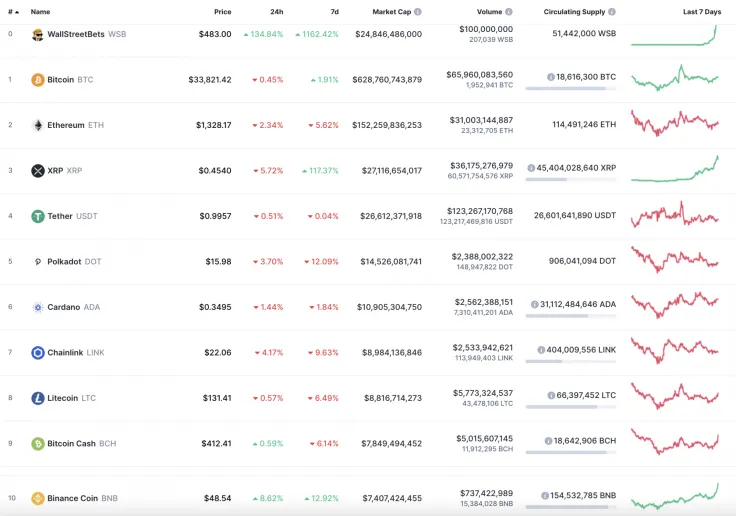The image size is (736, 516).
Task: Open the WallStreetBets WSB coin page
Action: [86, 34]
